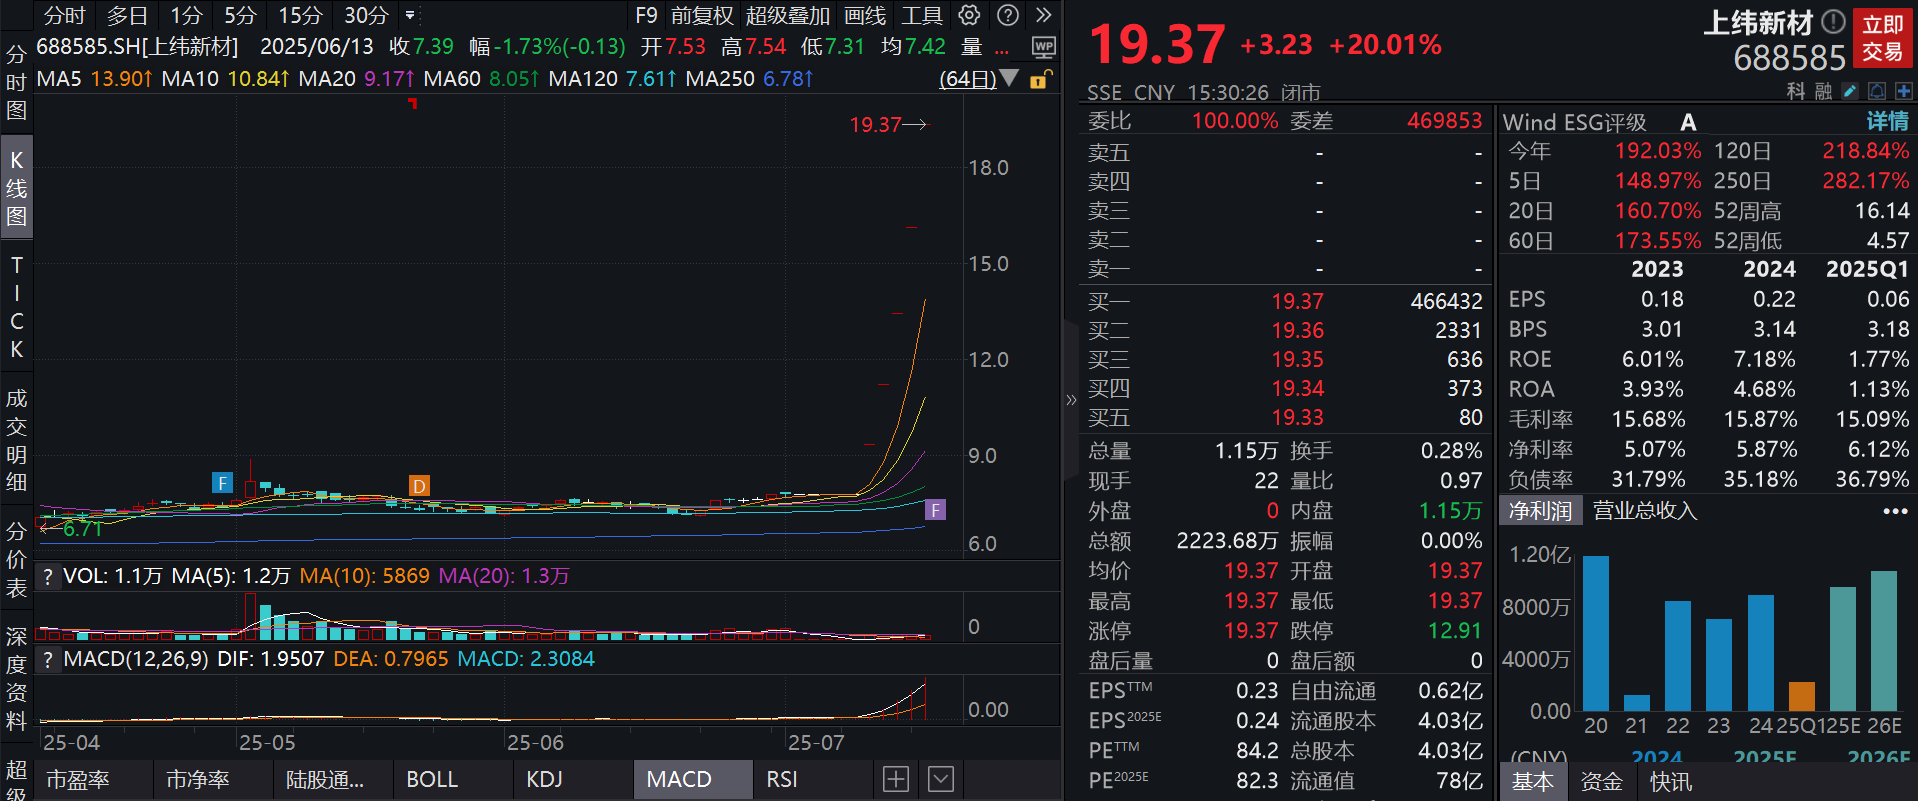Click the pencil edit icon beside 科 融
The width and height of the screenshot is (1918, 801).
coord(1850,91)
